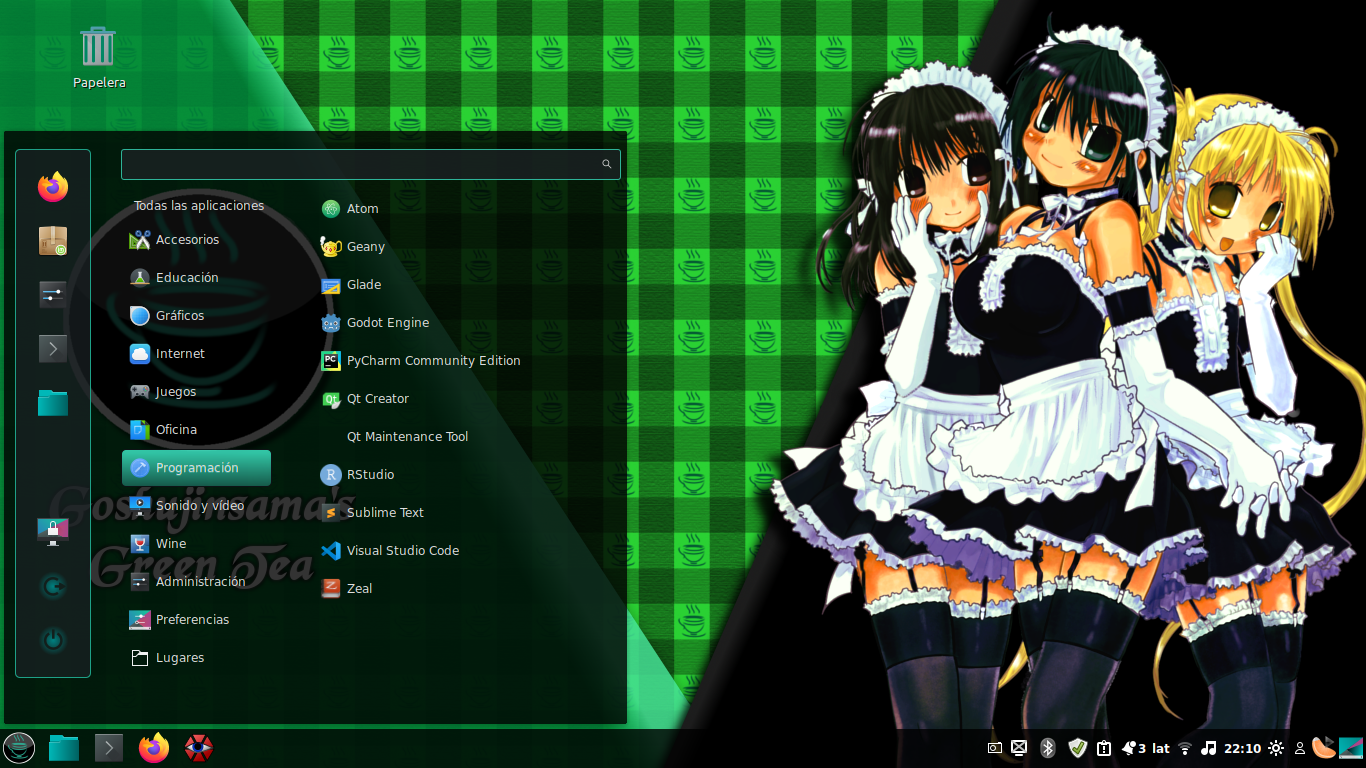
Task: Select the Internet category
Action: [180, 354]
